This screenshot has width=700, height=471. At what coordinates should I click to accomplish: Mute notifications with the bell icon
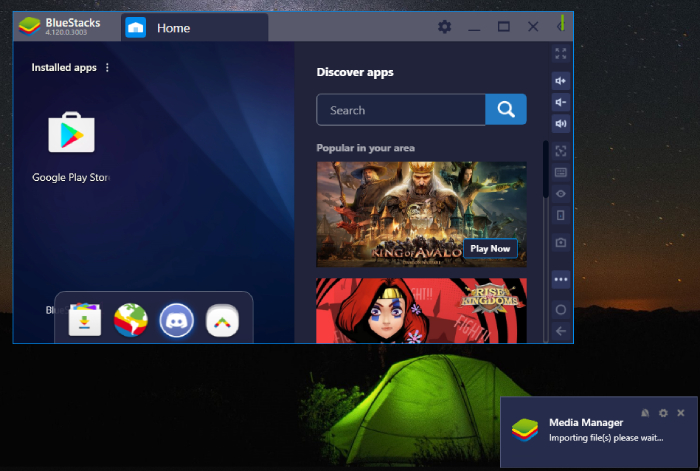[645, 413]
